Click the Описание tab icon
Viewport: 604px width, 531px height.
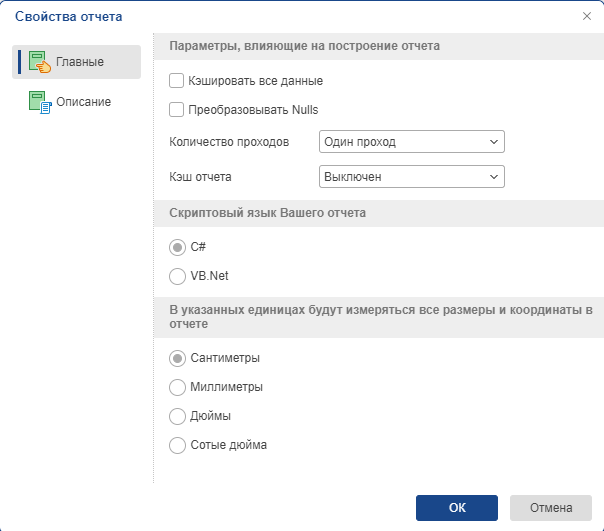point(40,102)
